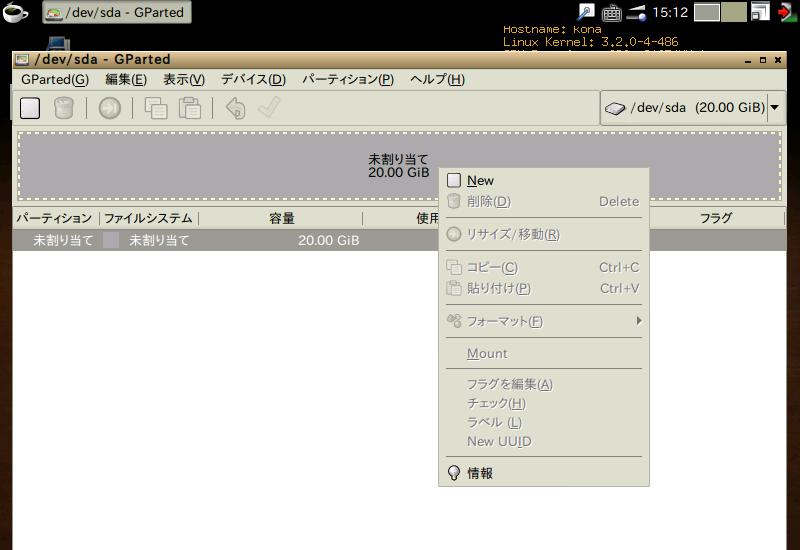Click the 15:12 clock in the panel

pyautogui.click(x=670, y=12)
